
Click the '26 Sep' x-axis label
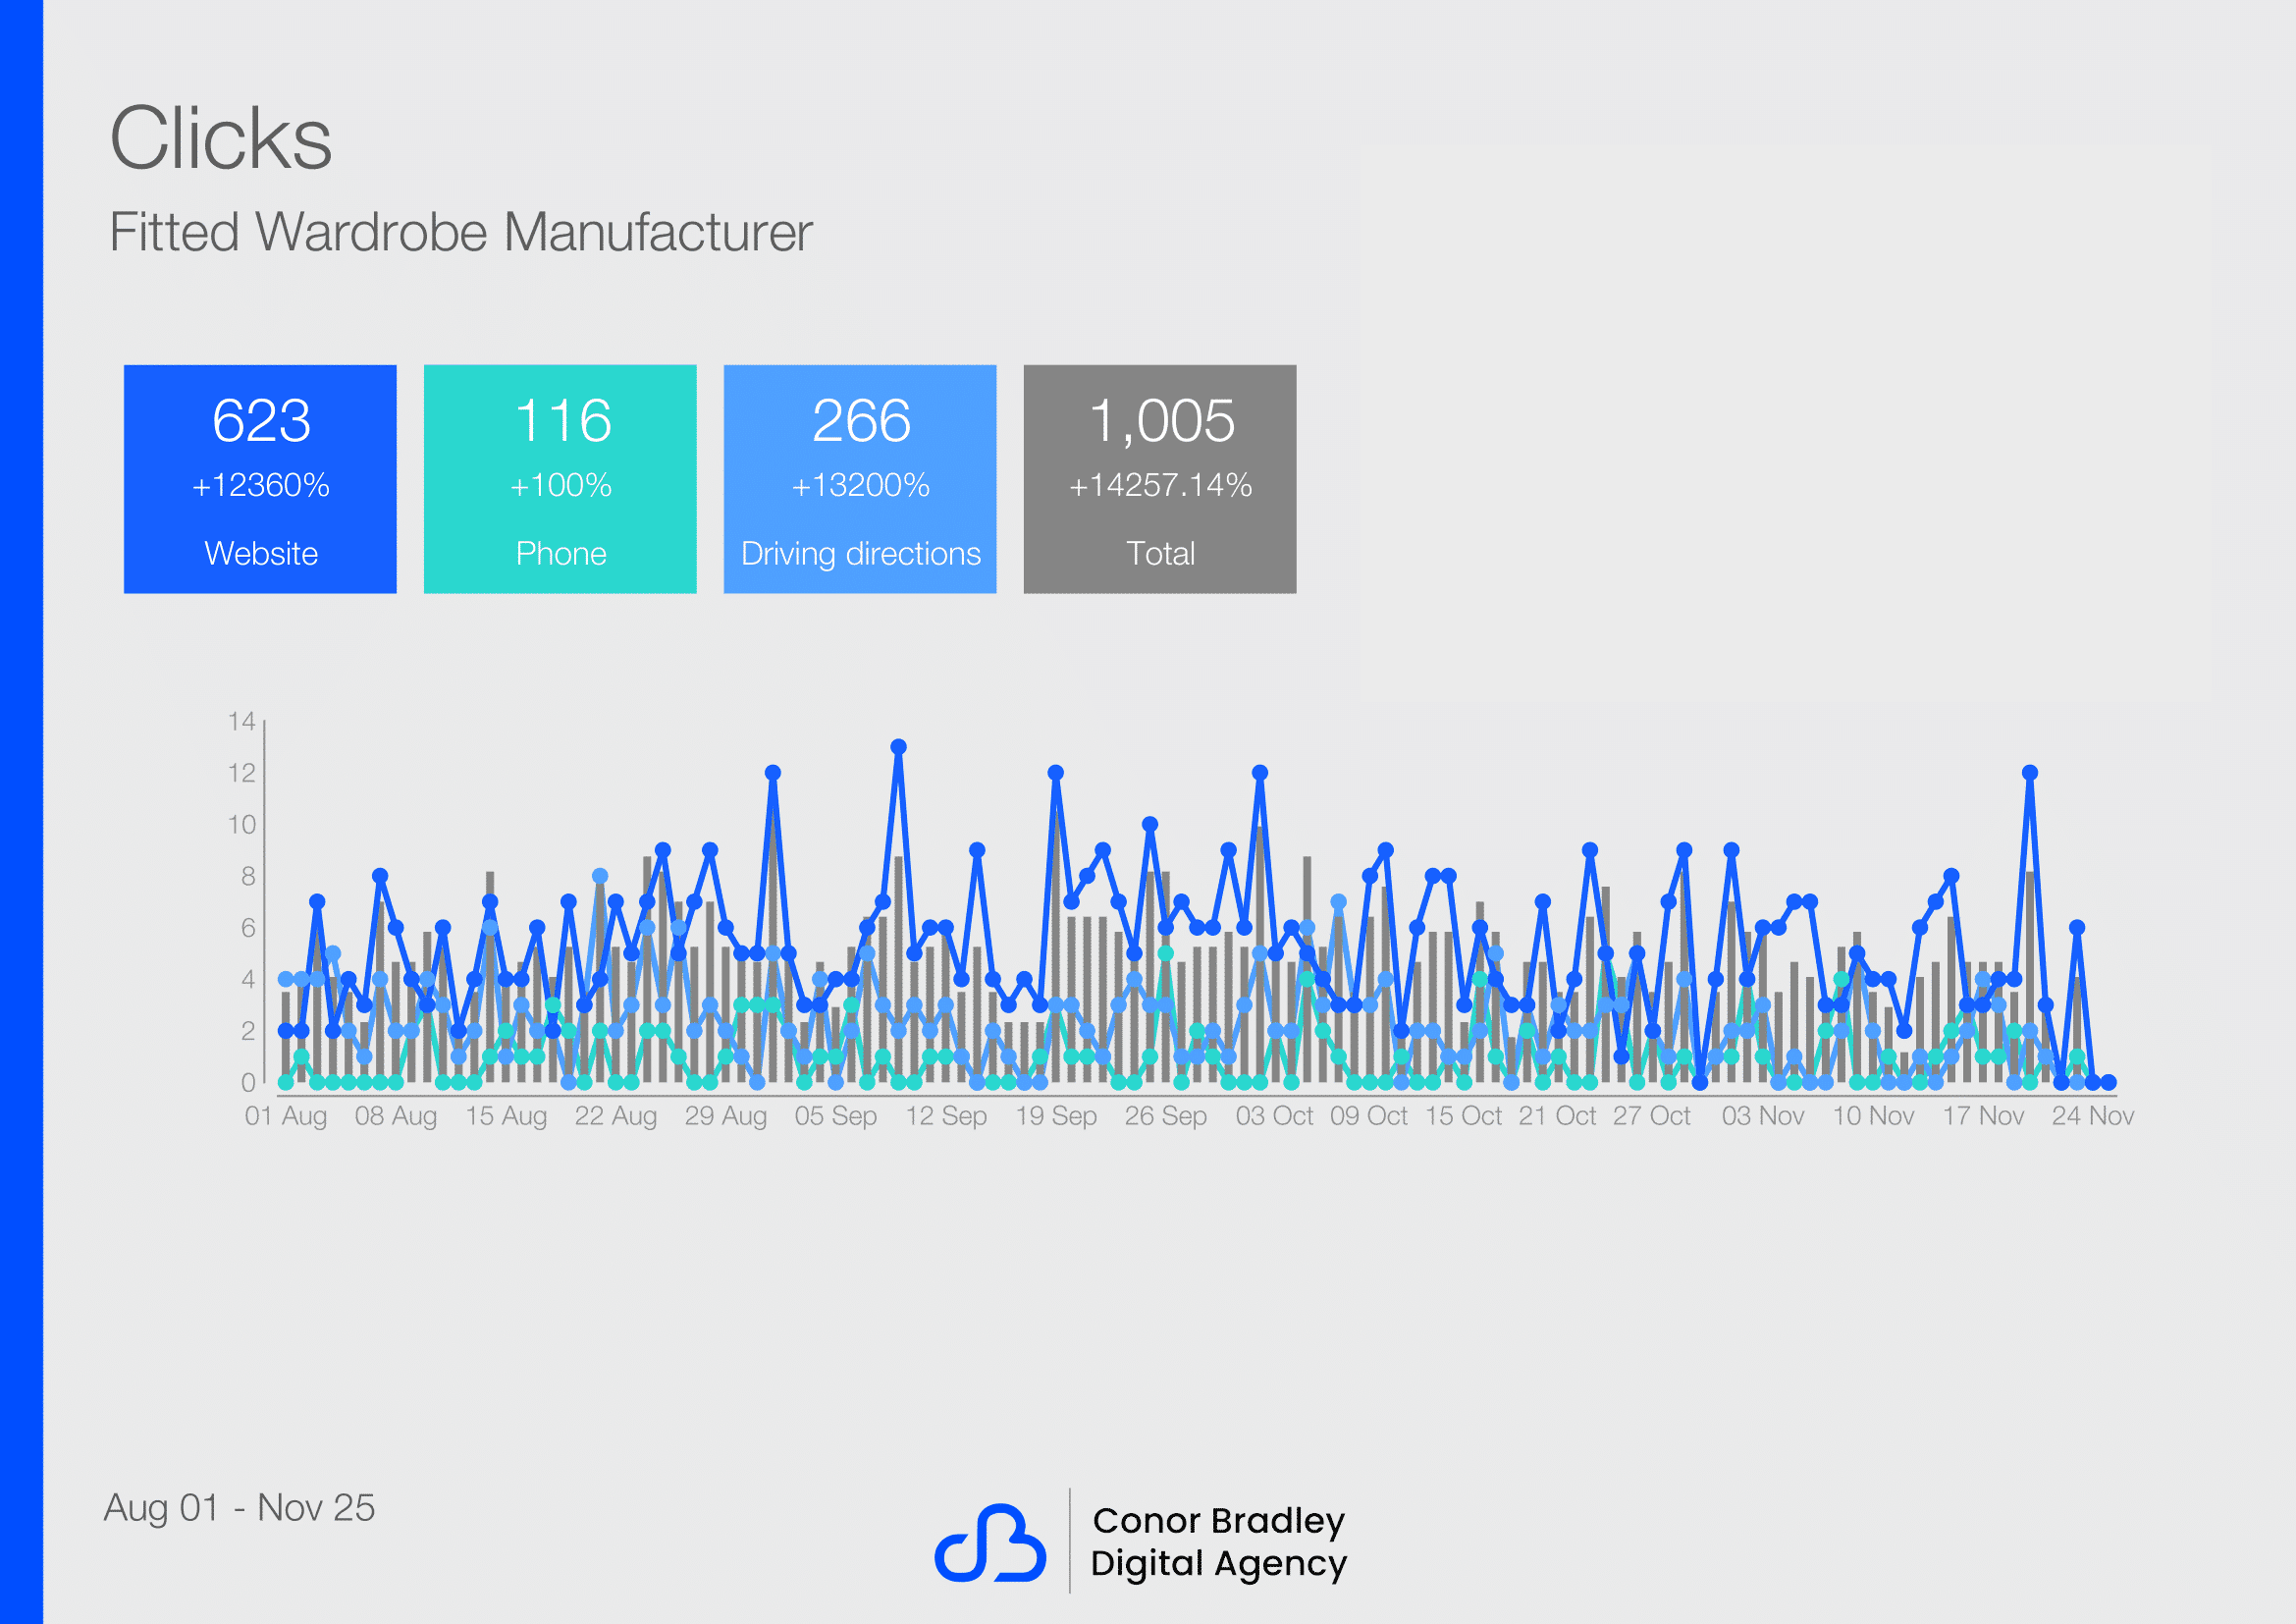tap(1166, 1115)
